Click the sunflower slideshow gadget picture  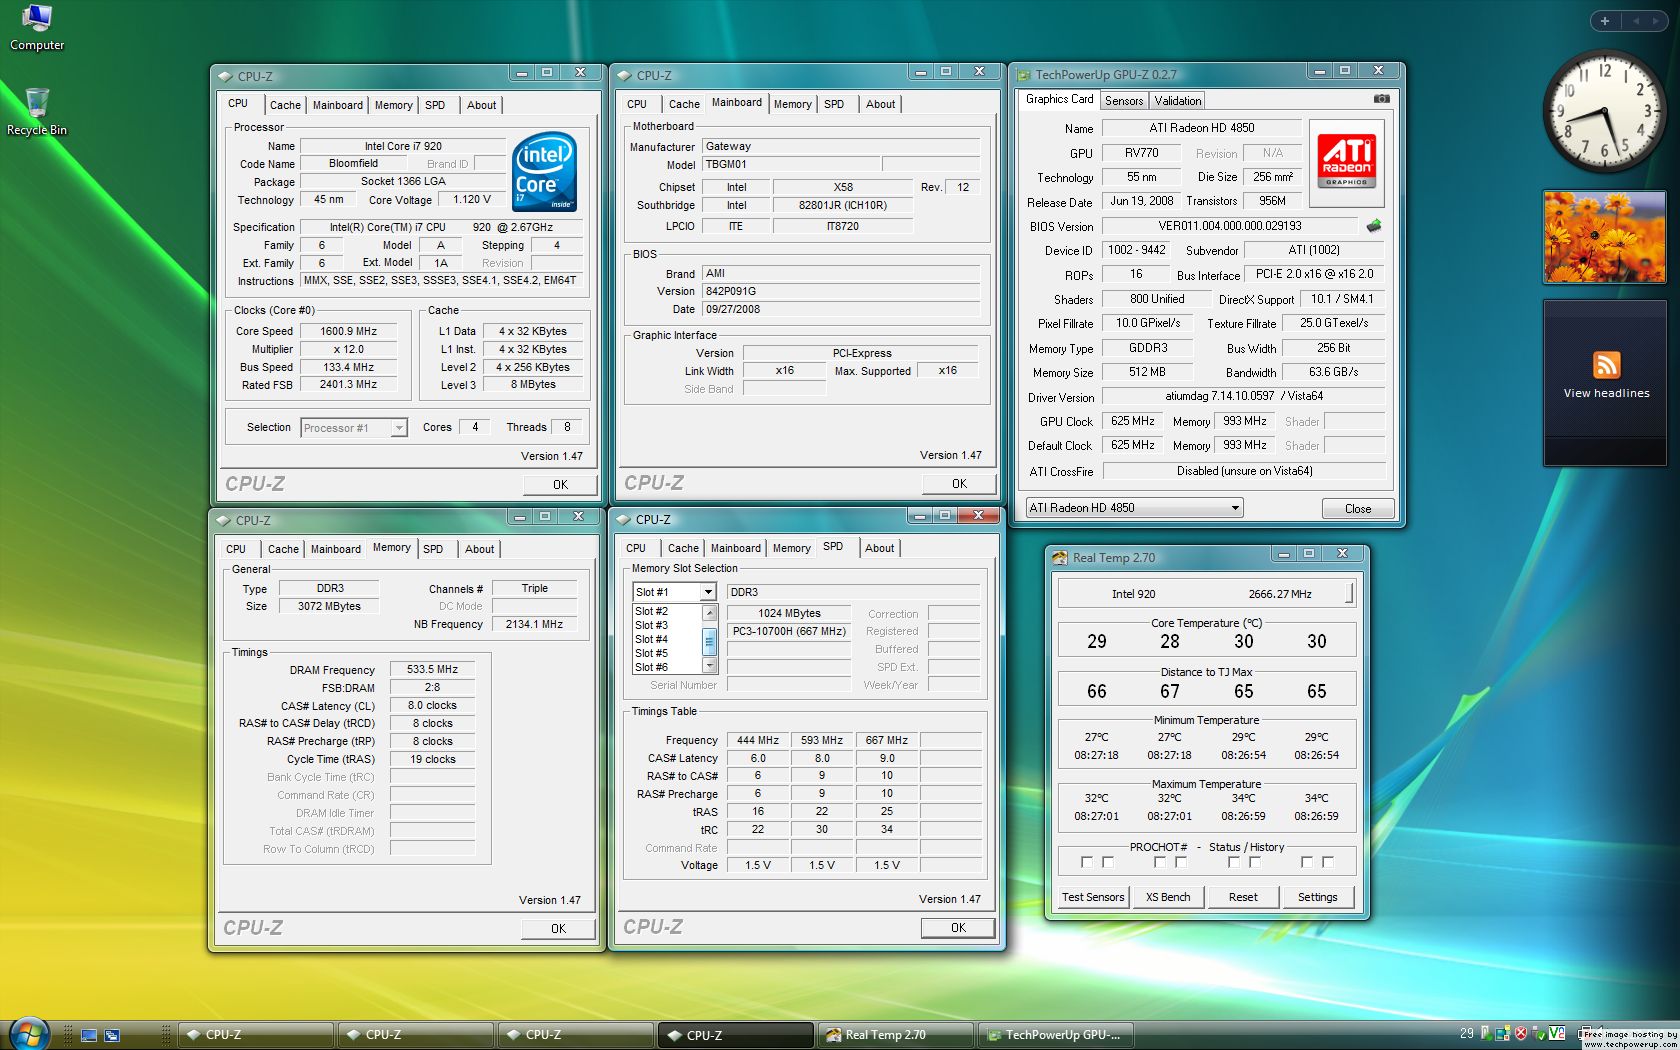[1605, 237]
